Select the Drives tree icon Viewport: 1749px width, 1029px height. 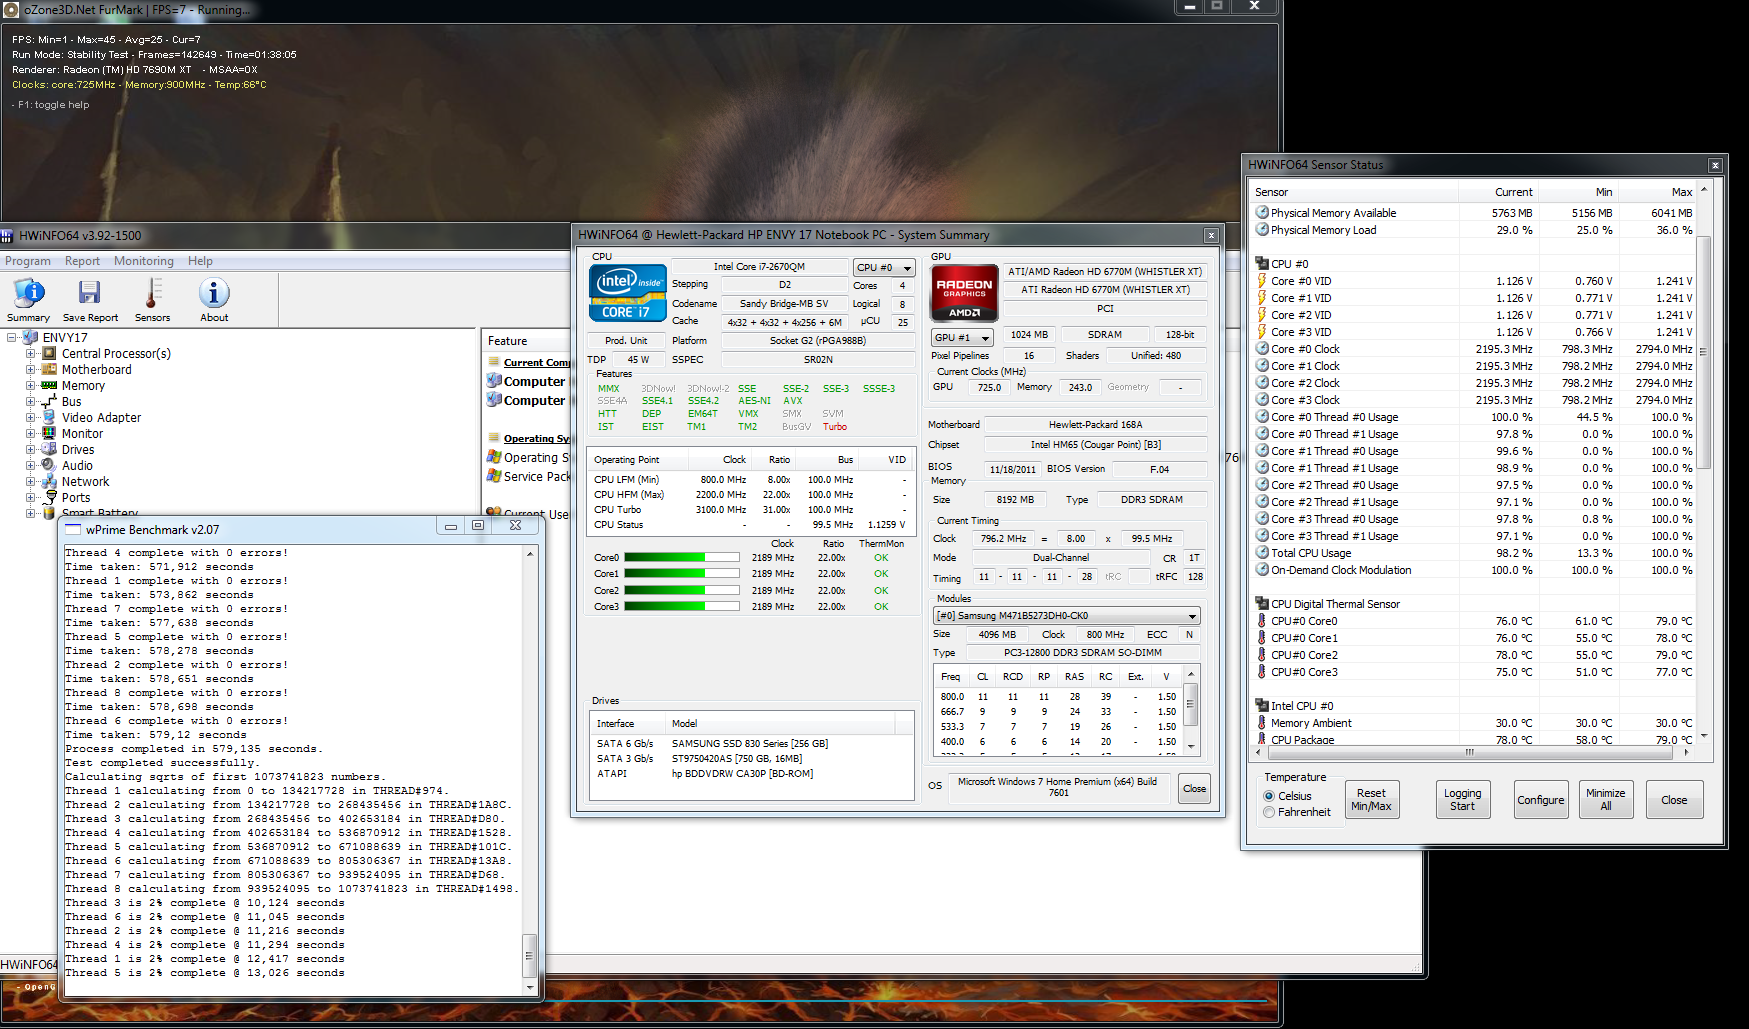coord(49,449)
